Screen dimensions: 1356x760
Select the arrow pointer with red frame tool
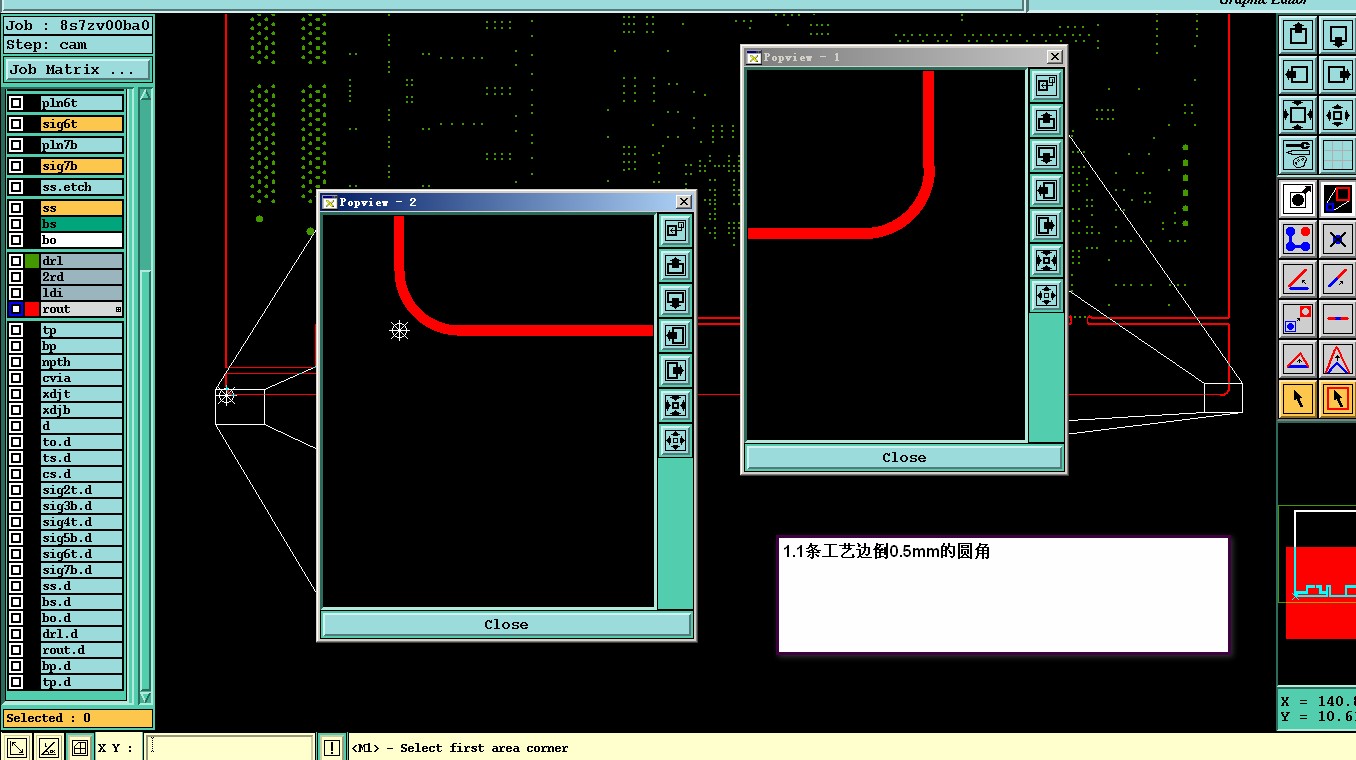(1338, 399)
